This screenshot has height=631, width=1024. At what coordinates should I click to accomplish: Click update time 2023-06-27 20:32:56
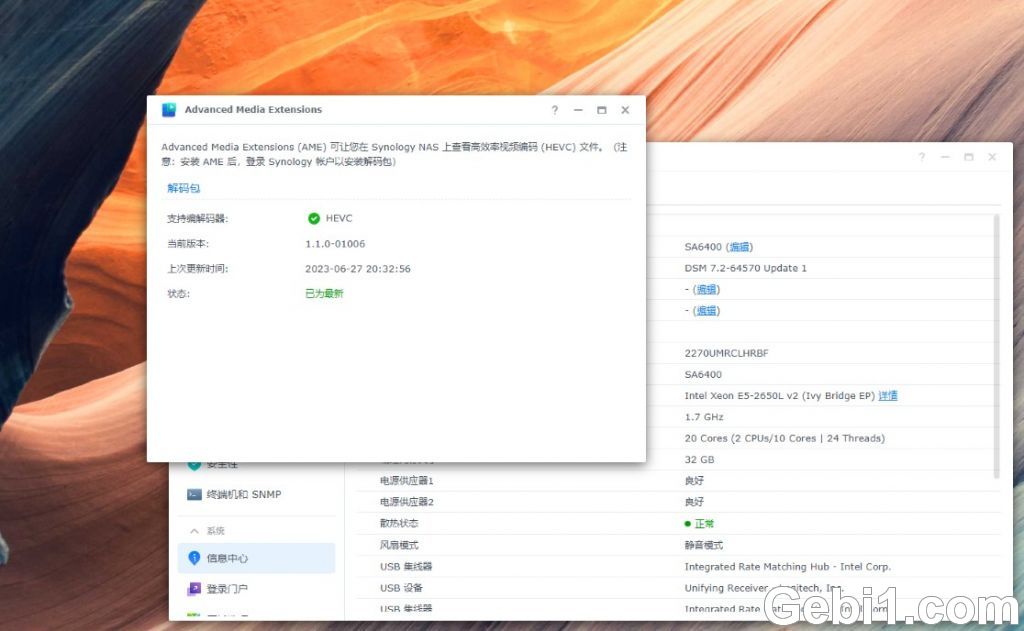(358, 268)
